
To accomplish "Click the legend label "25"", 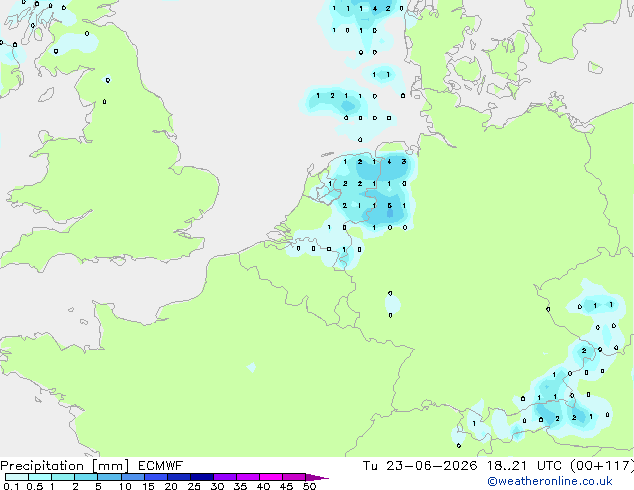I will click(194, 486).
